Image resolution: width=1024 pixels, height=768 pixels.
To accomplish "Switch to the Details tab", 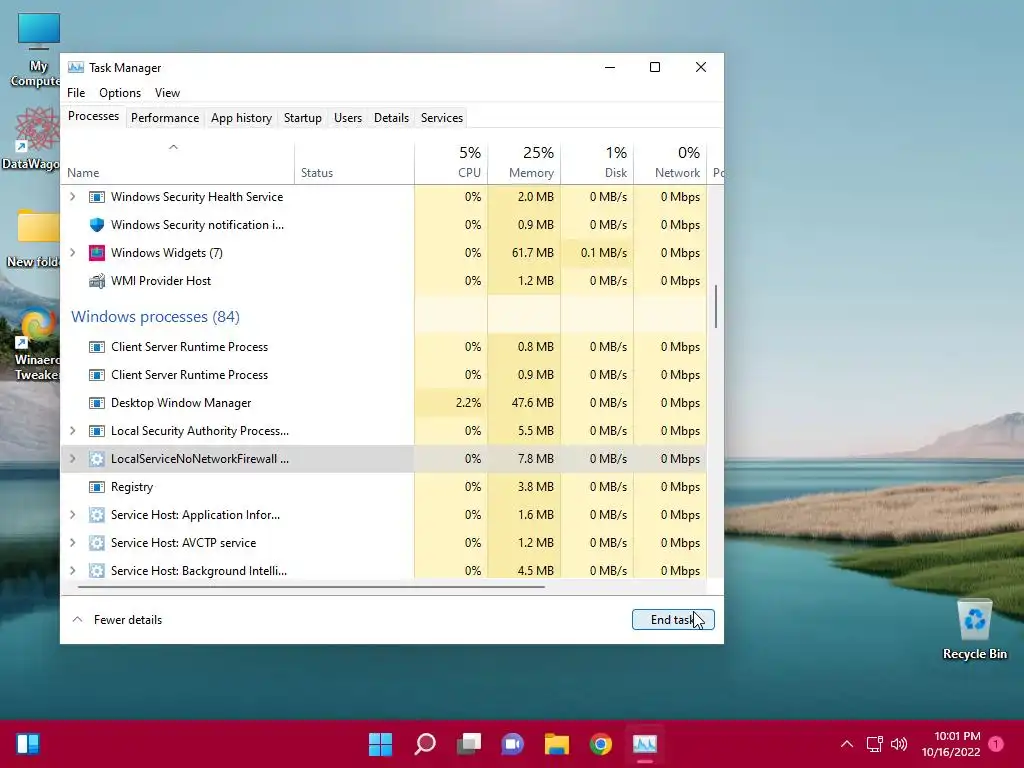I will [x=391, y=118].
